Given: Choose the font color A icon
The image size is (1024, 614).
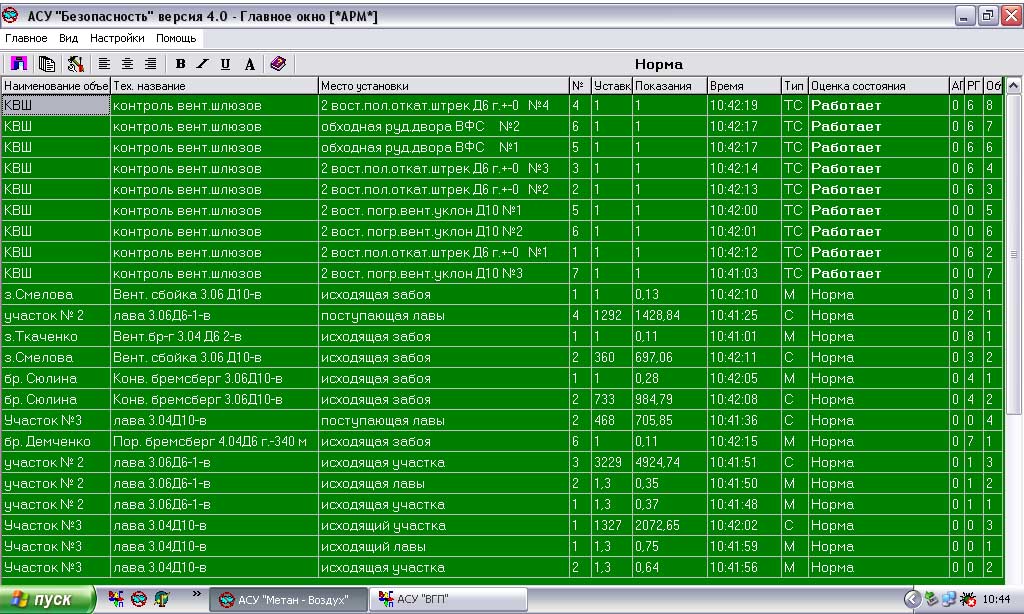Looking at the screenshot, I should click(249, 64).
